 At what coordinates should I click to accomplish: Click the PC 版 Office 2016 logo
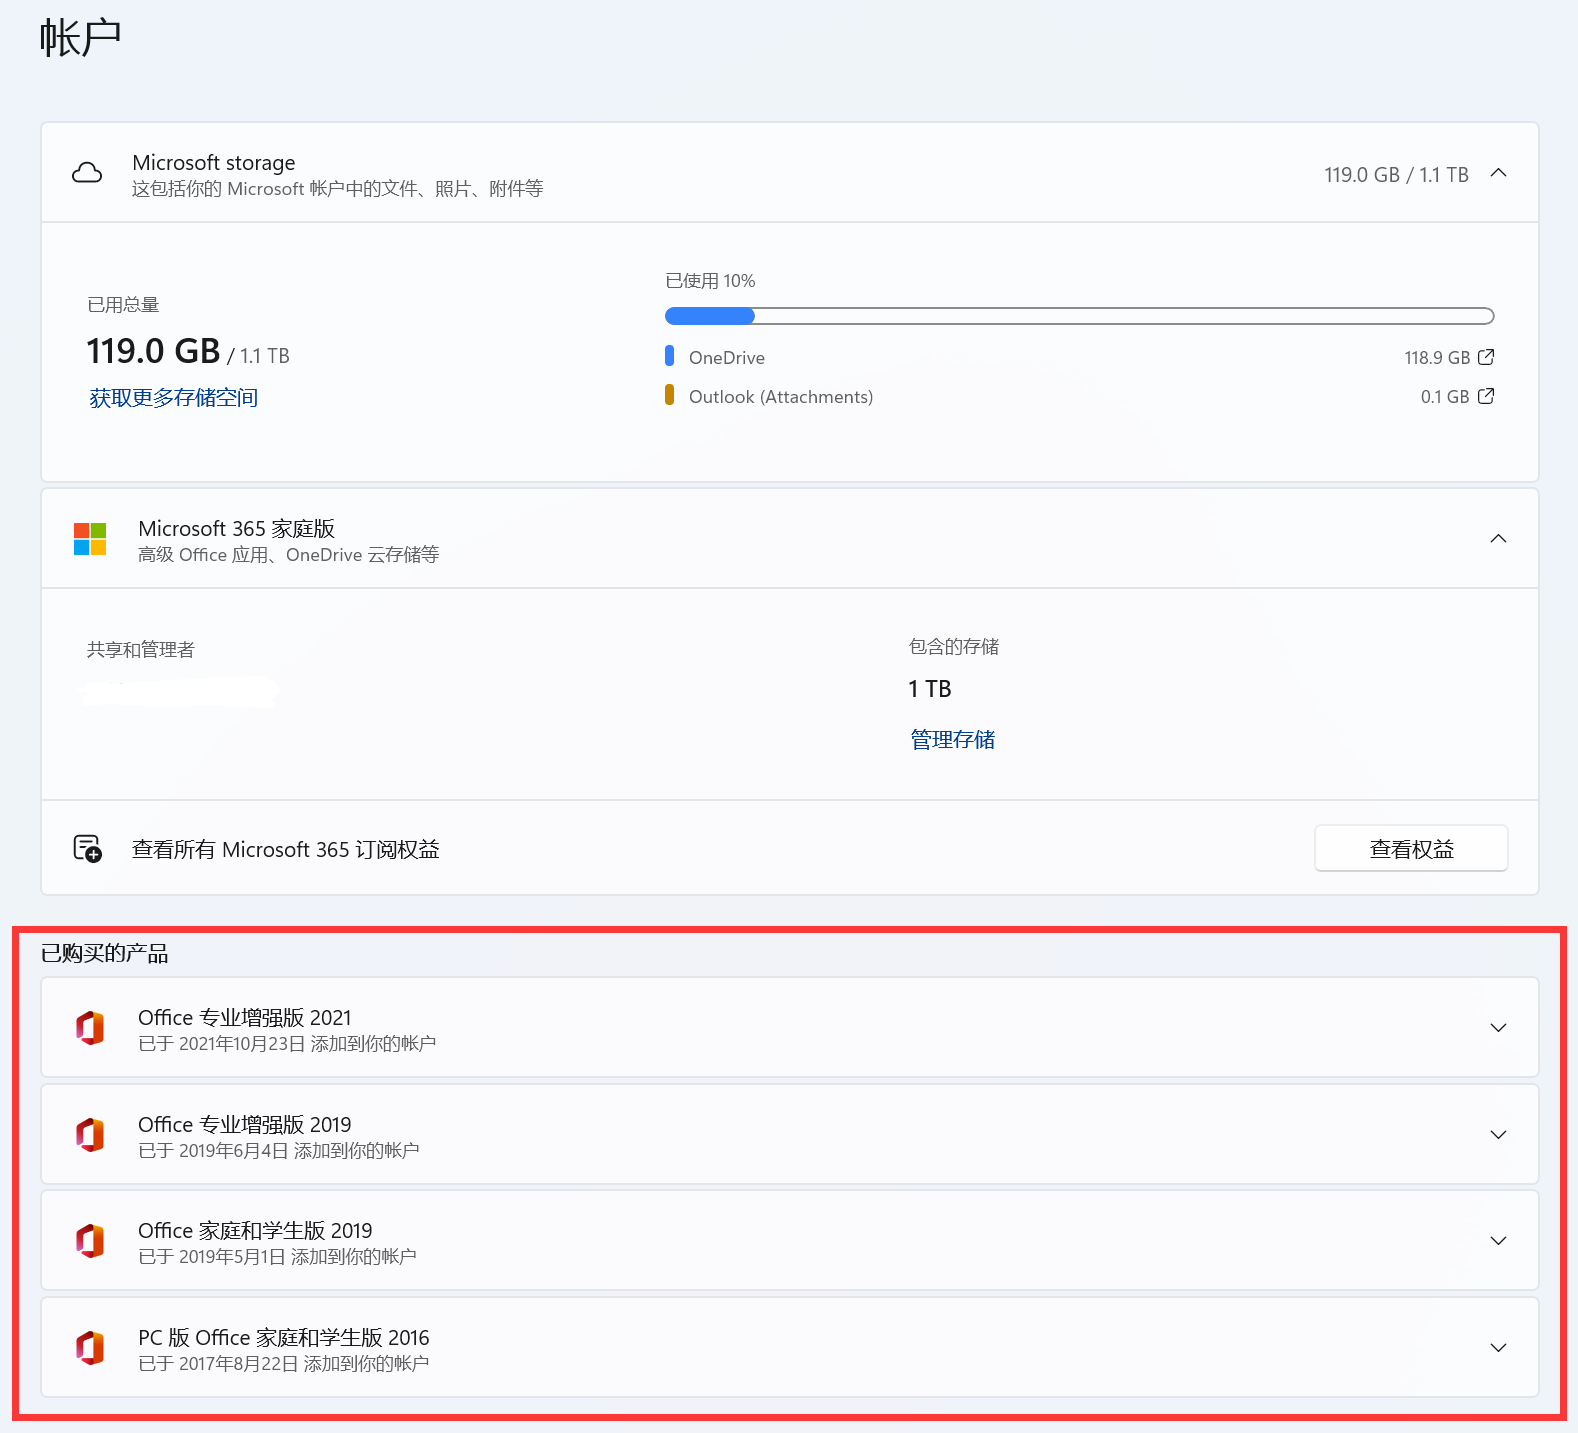[x=90, y=1348]
